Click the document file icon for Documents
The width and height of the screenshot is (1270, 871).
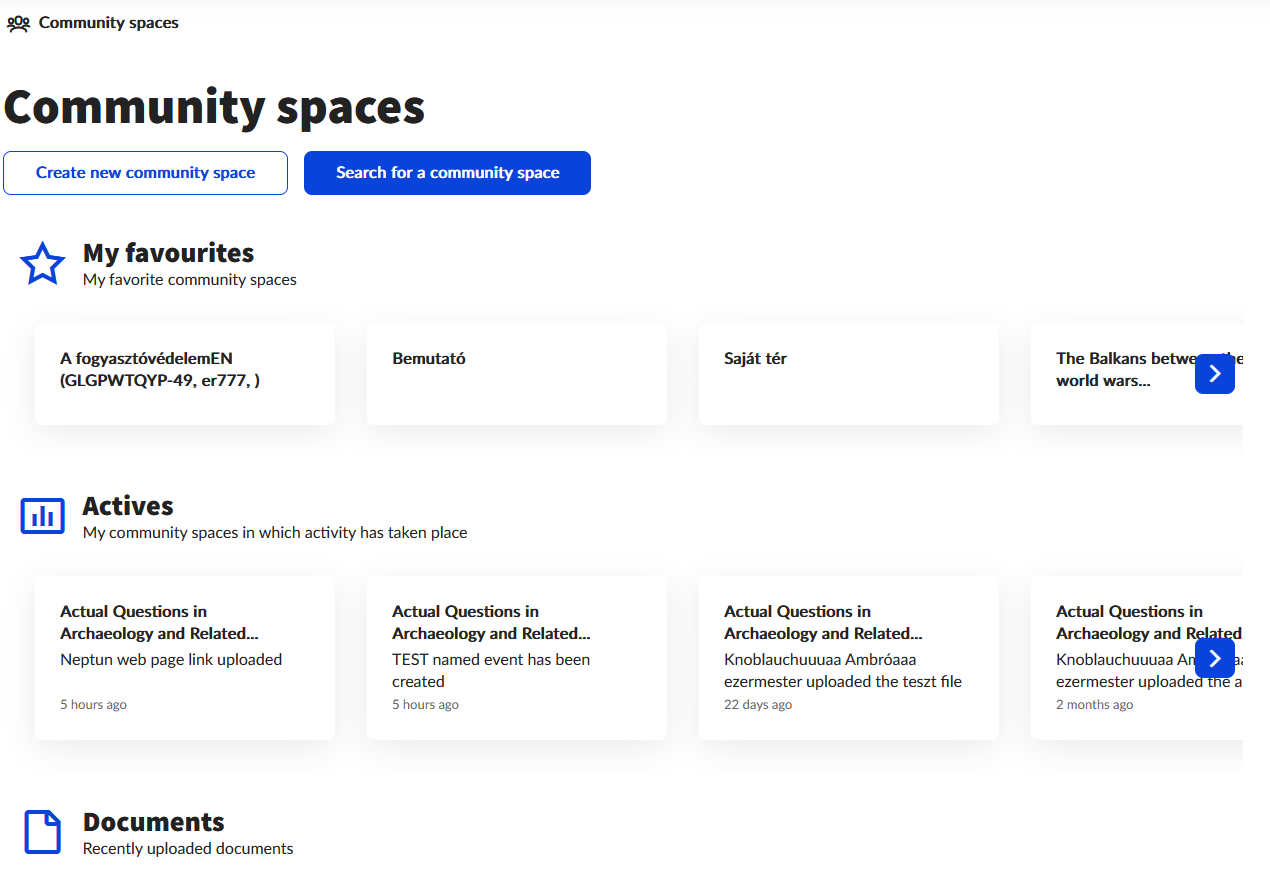pos(42,832)
